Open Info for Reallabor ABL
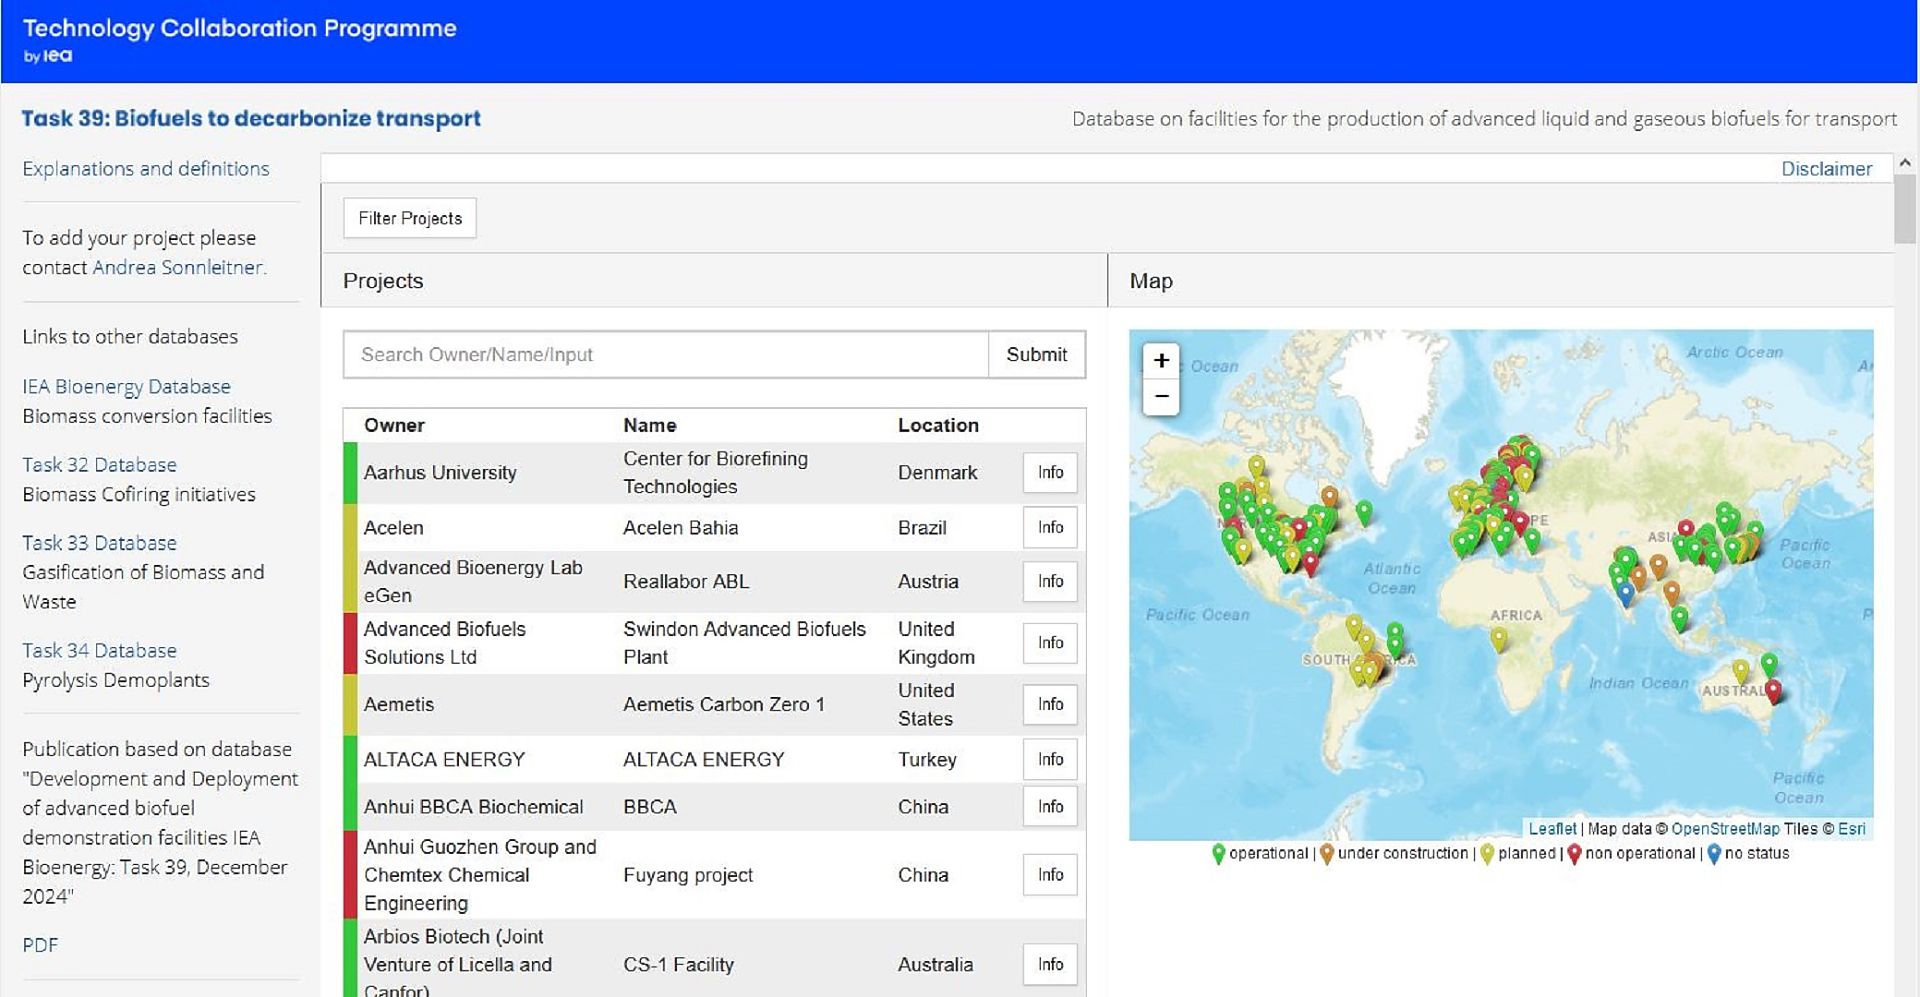 click(x=1050, y=581)
